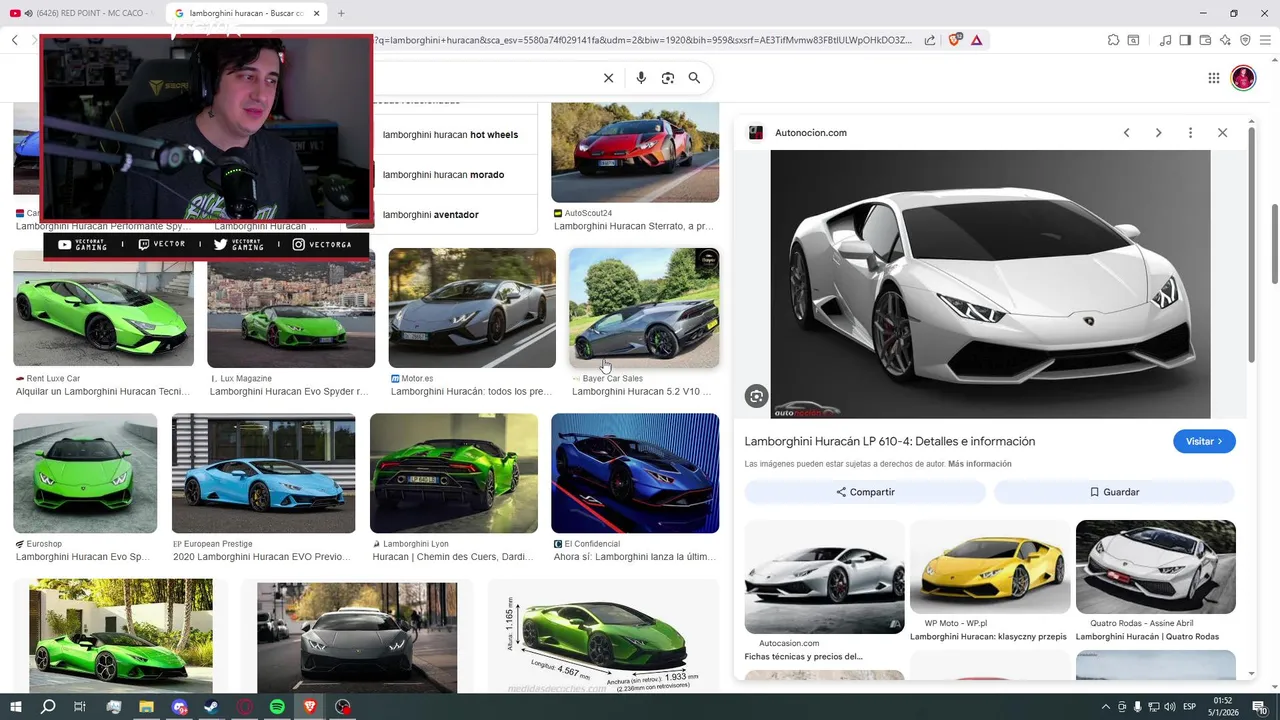Open the European Prestige blue Huracan image
Image resolution: width=1280 pixels, height=720 pixels.
click(263, 473)
